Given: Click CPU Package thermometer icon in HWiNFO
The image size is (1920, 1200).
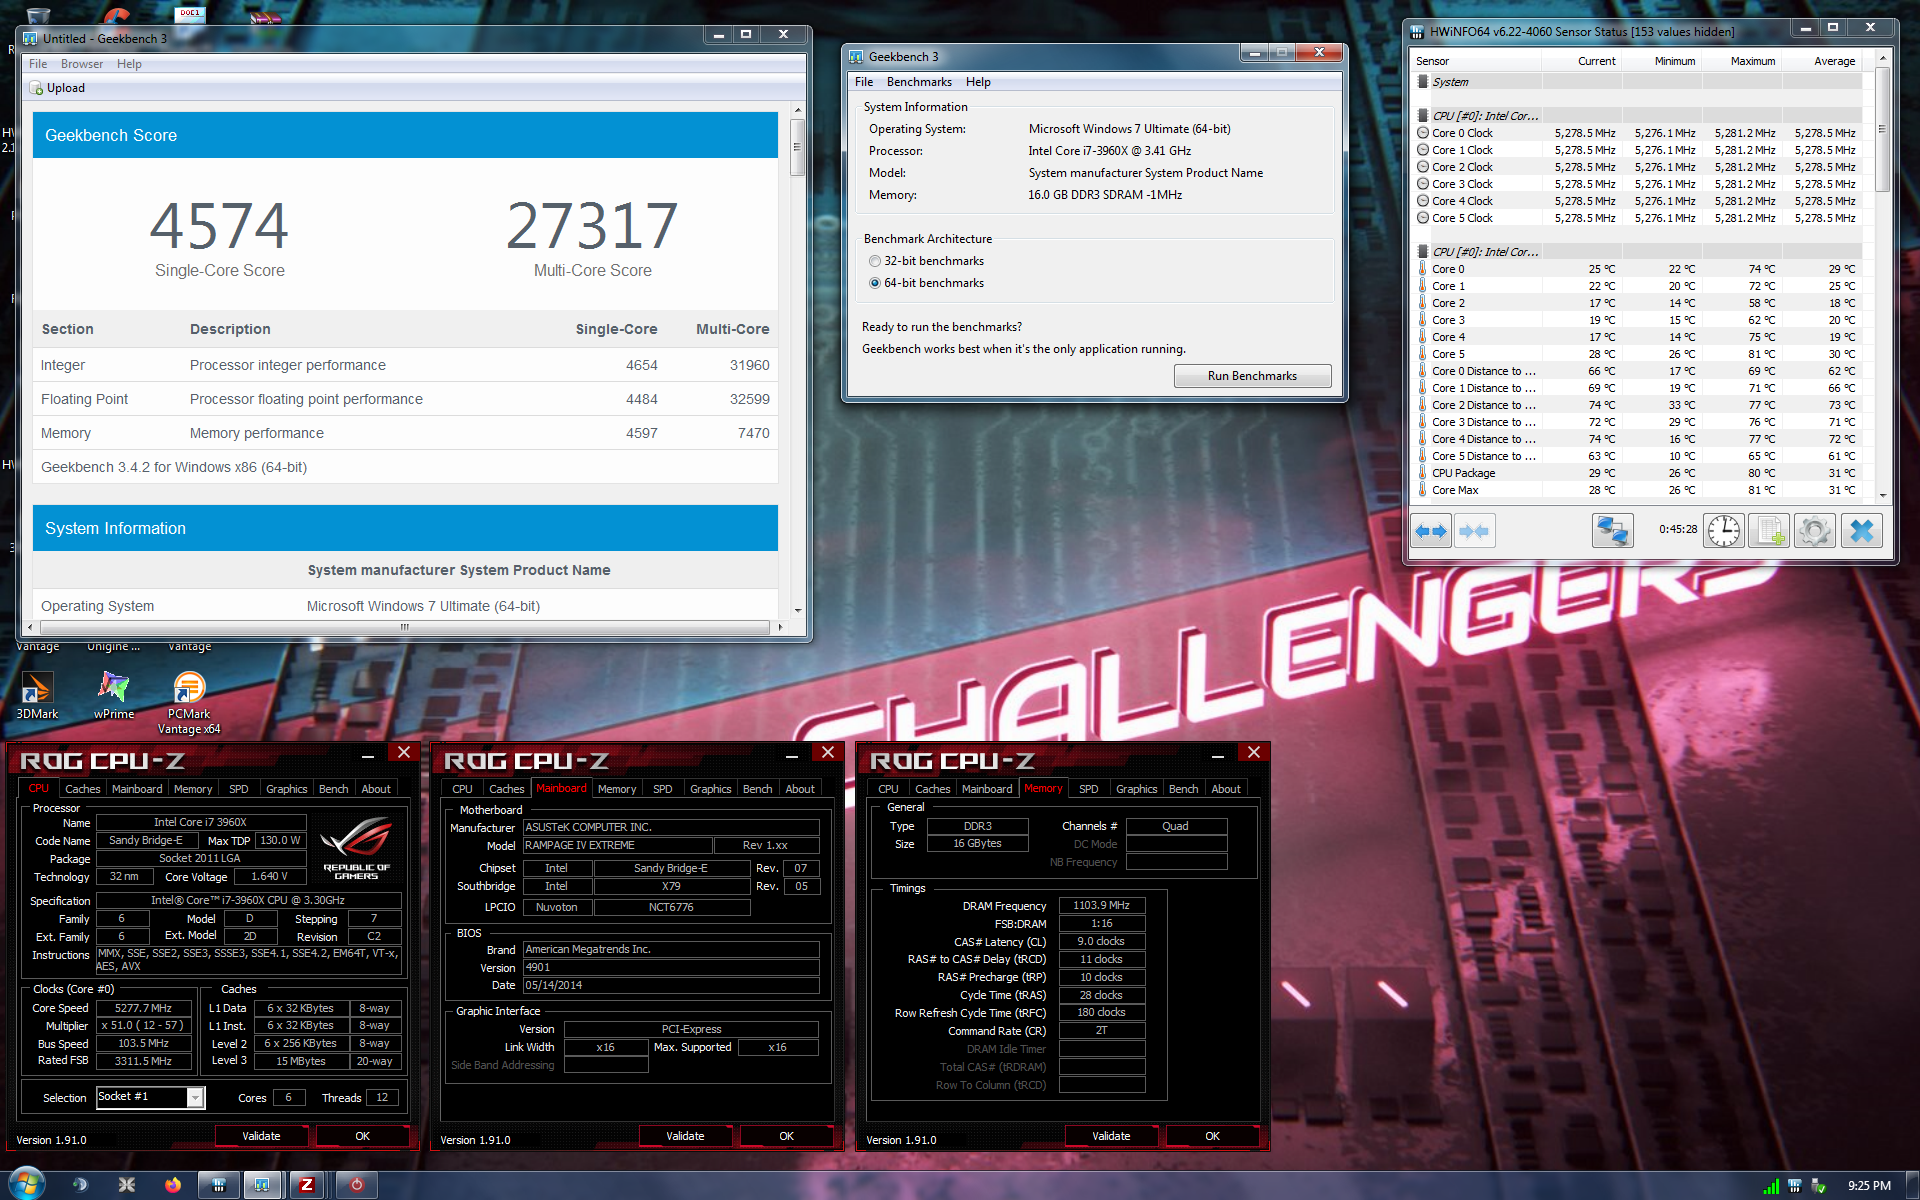Looking at the screenshot, I should point(1423,473).
